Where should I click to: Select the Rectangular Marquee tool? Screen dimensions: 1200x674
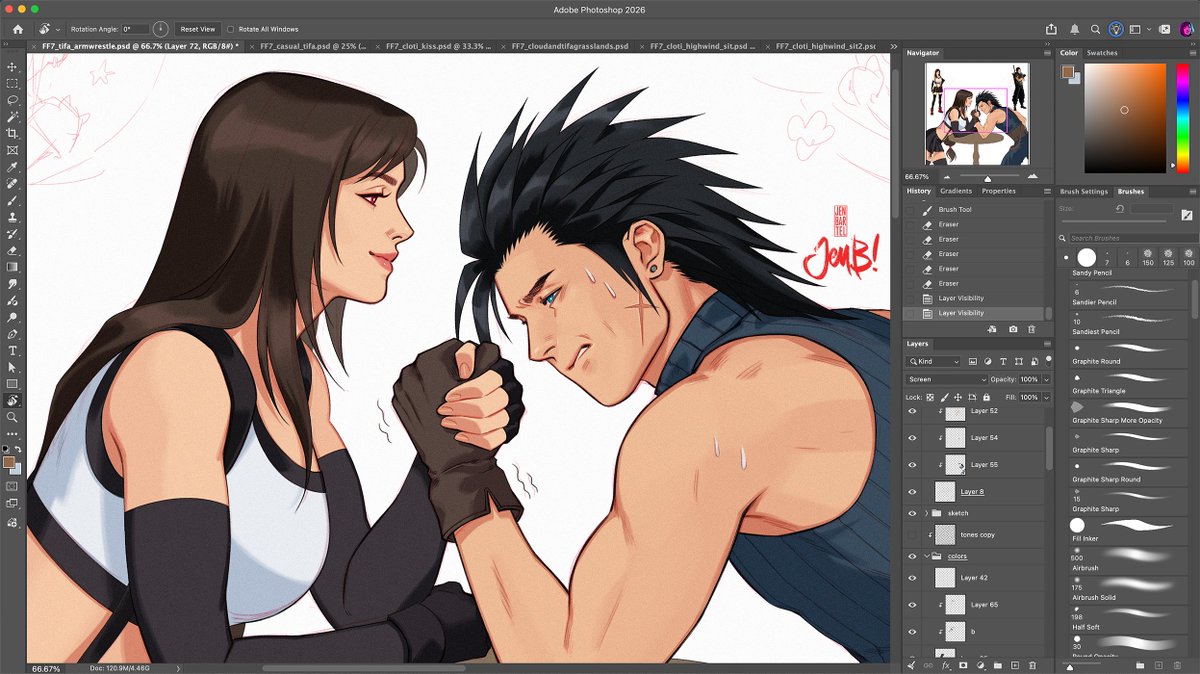13,84
